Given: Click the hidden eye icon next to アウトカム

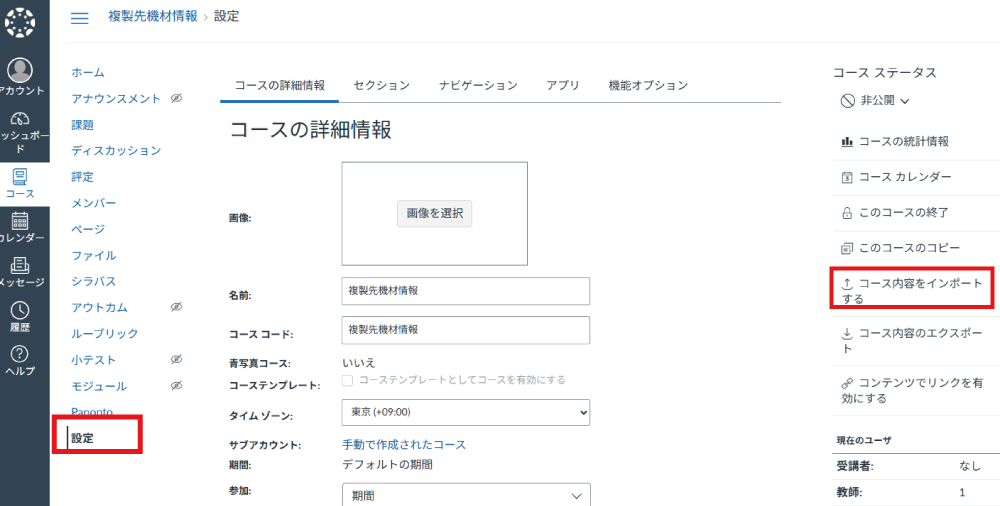Looking at the screenshot, I should 177,307.
